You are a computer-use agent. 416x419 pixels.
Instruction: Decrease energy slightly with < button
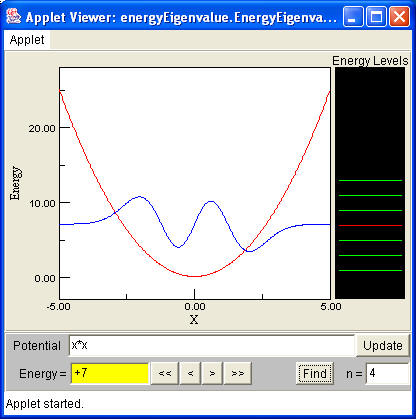[x=190, y=373]
